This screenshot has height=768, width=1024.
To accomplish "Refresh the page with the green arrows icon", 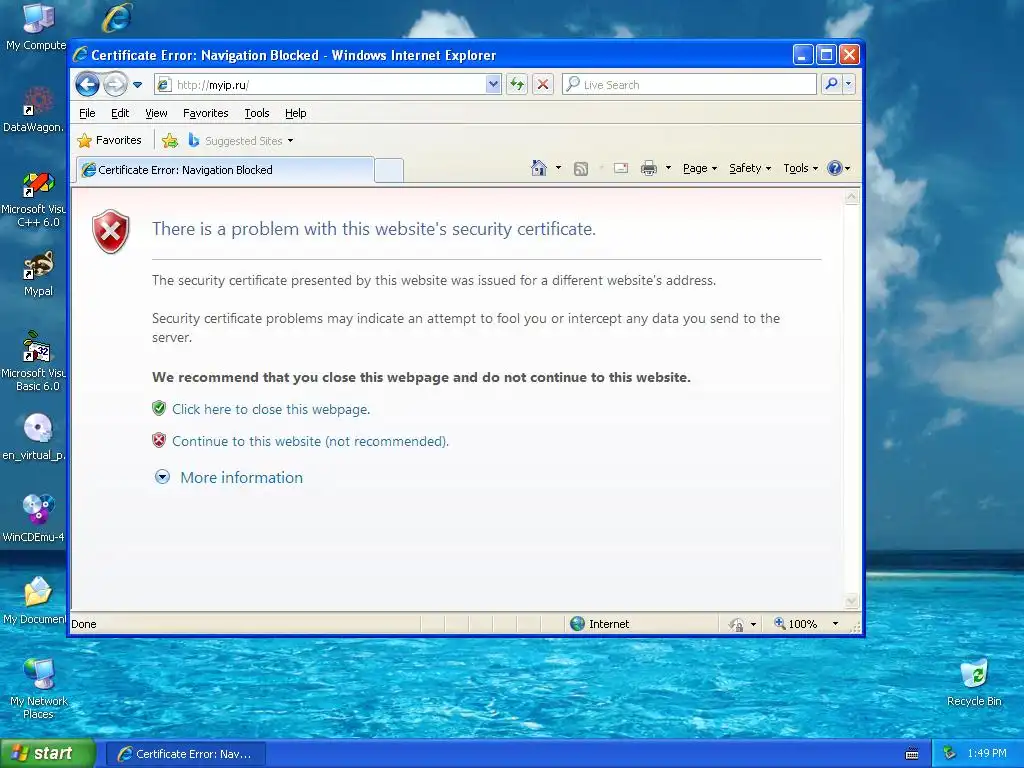I will click(517, 84).
